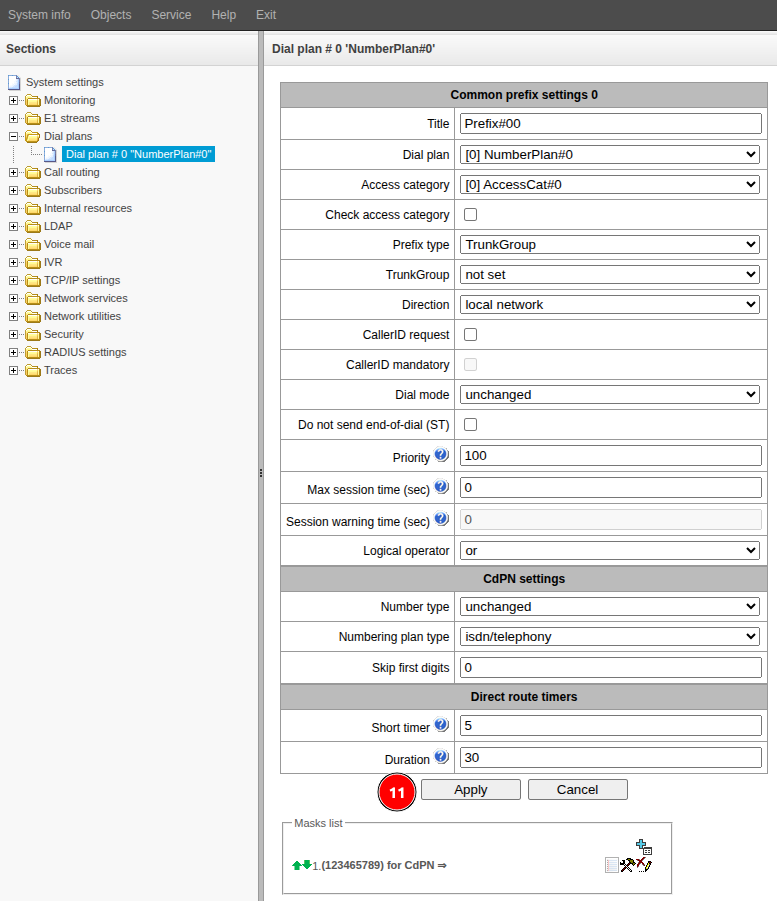Image resolution: width=777 pixels, height=901 pixels.
Task: Click the Subscribers folder icon
Action: (33, 190)
